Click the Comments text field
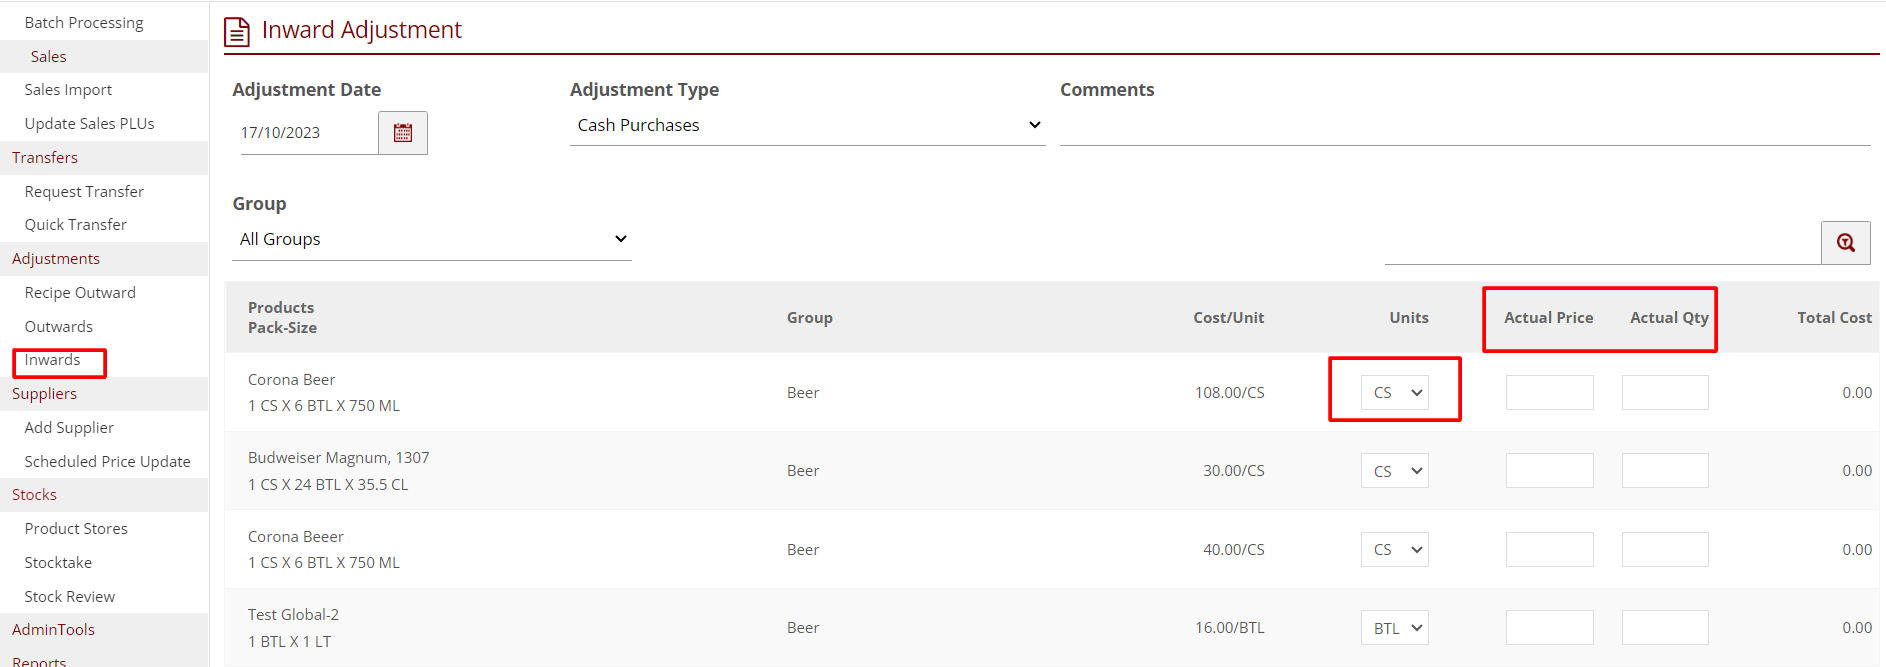The height and width of the screenshot is (667, 1886). (1464, 128)
